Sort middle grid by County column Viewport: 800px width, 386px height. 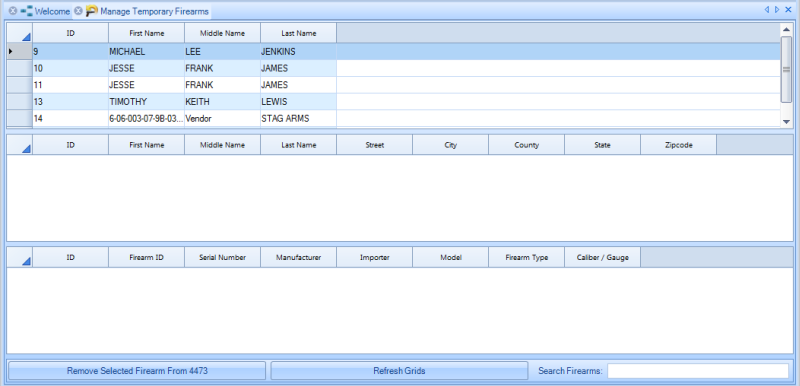527,145
